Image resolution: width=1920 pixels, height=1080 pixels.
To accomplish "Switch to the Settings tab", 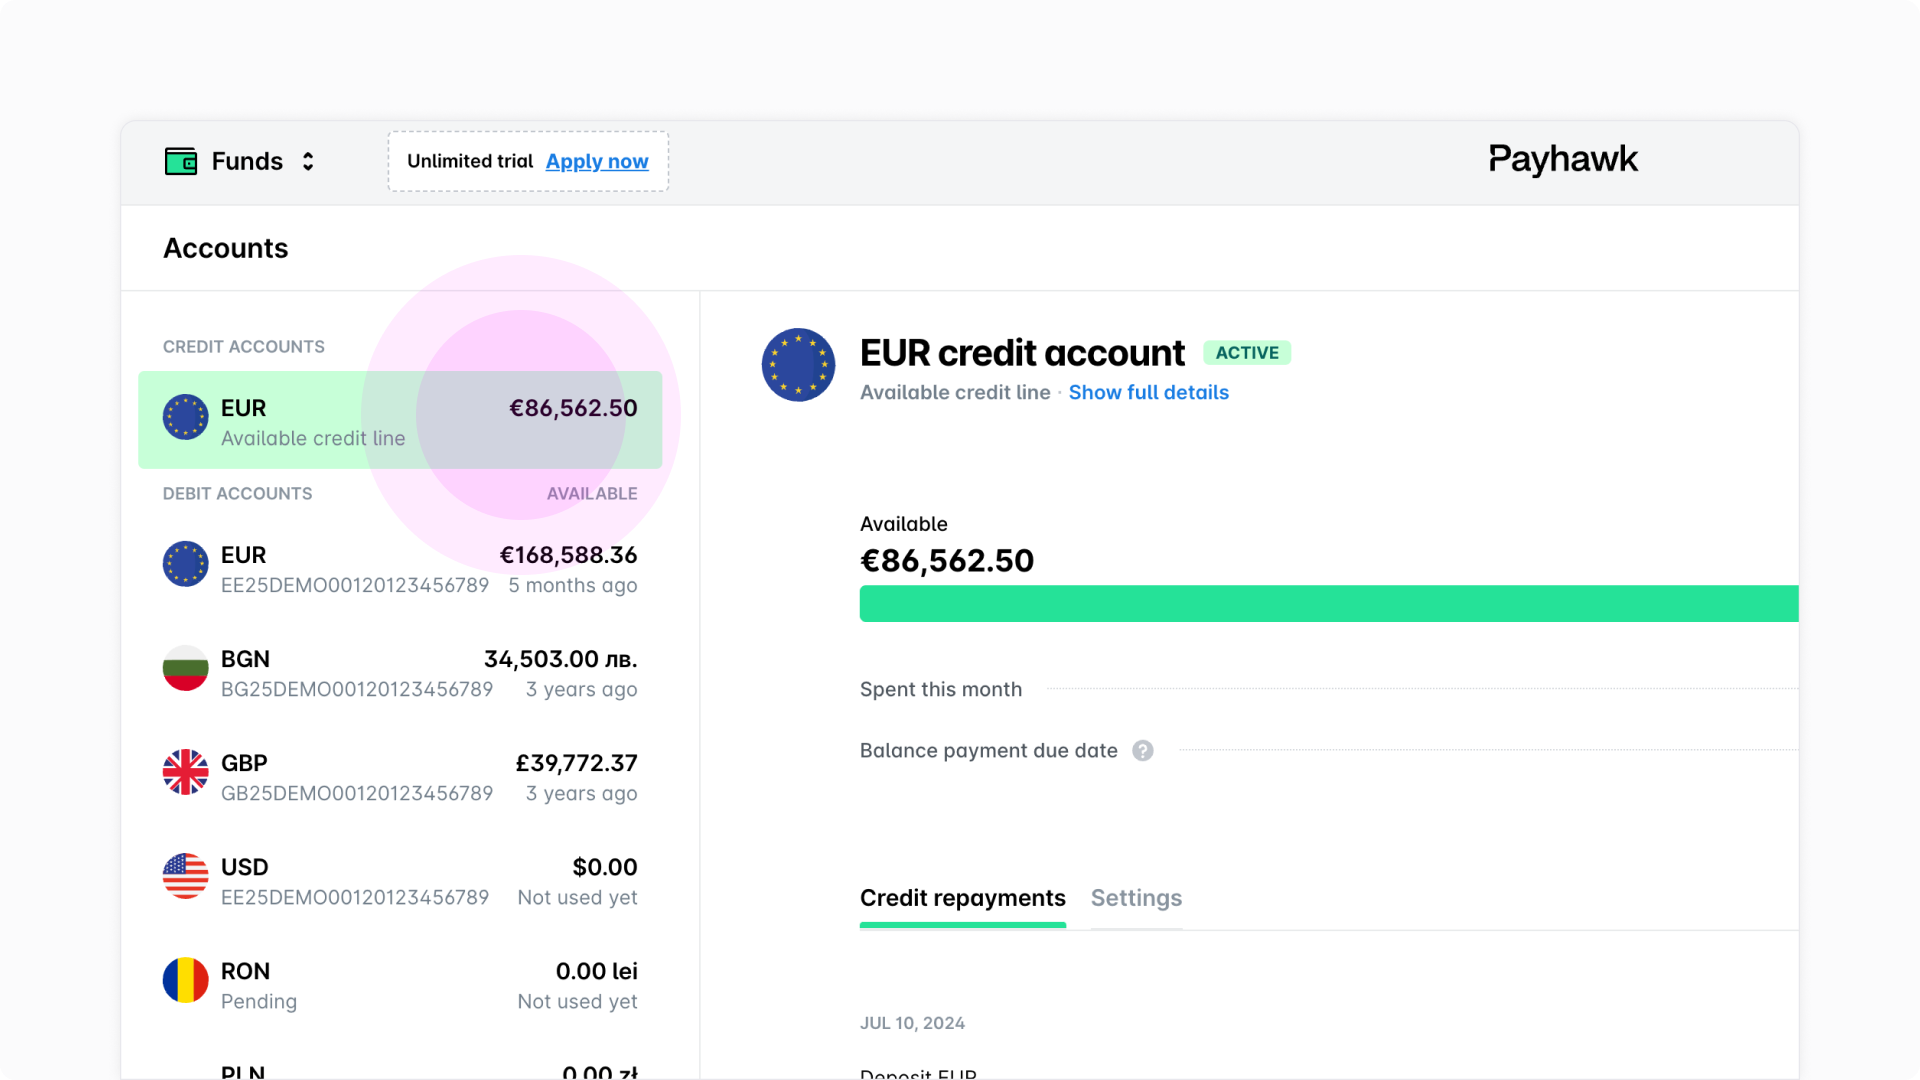I will point(1136,898).
